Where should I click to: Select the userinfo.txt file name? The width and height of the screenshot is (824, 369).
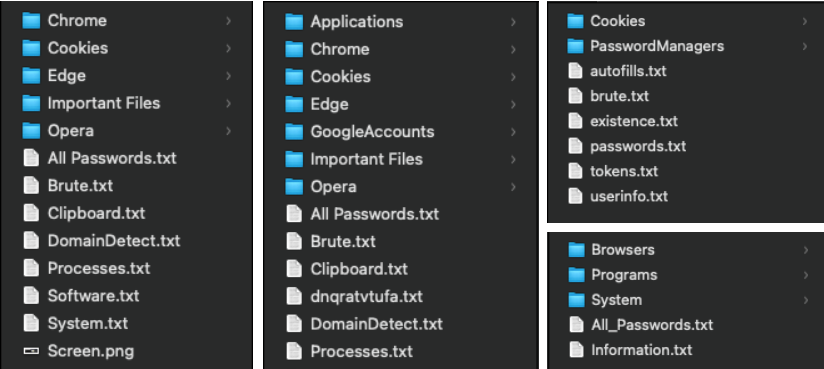(629, 196)
